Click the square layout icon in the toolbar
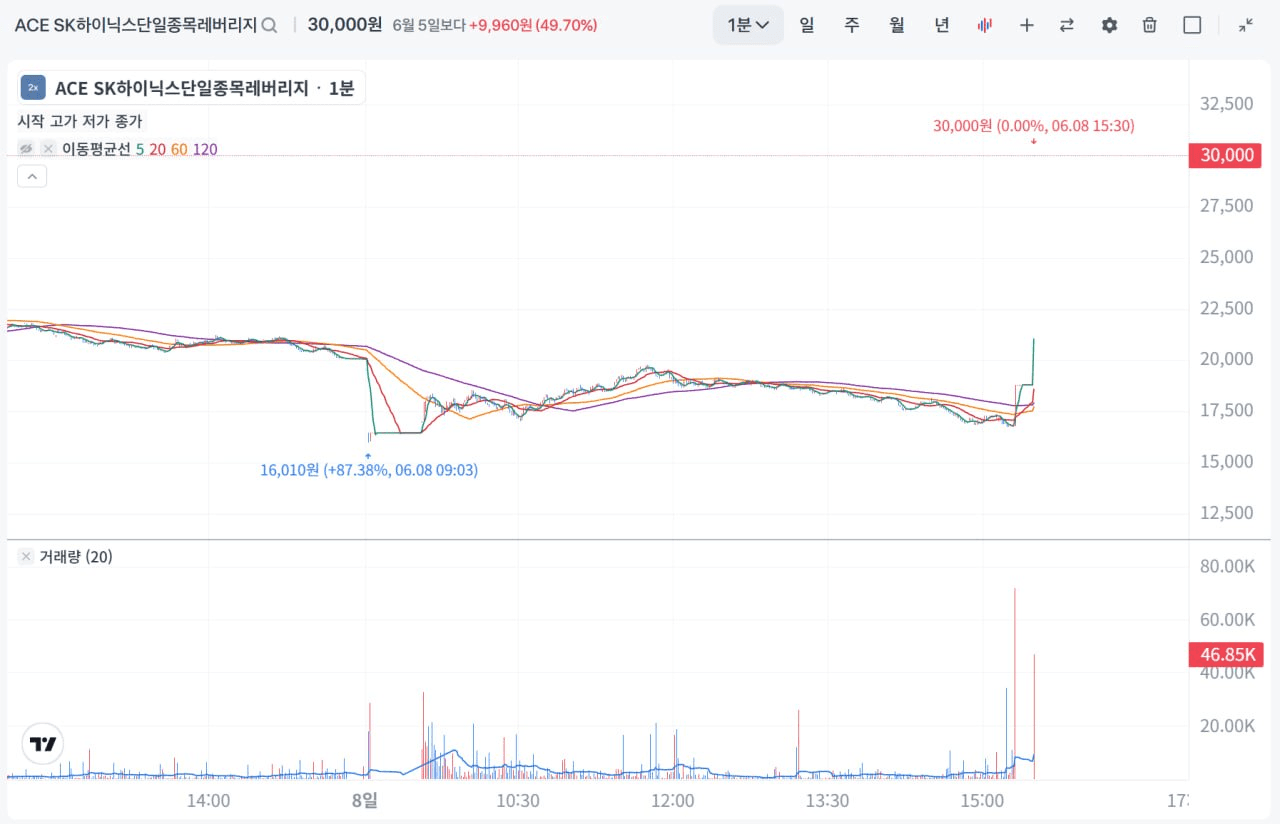This screenshot has width=1280, height=824. coord(1192,25)
